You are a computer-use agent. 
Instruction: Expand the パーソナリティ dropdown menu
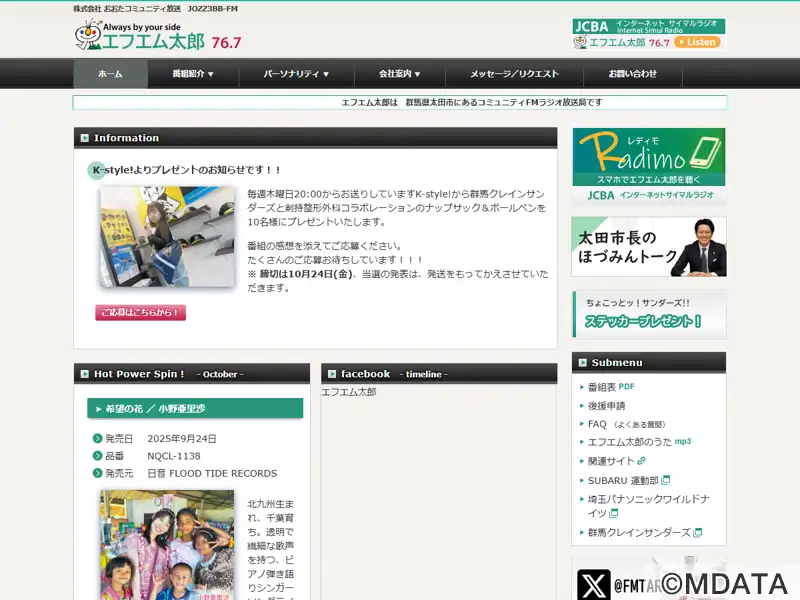tap(295, 74)
